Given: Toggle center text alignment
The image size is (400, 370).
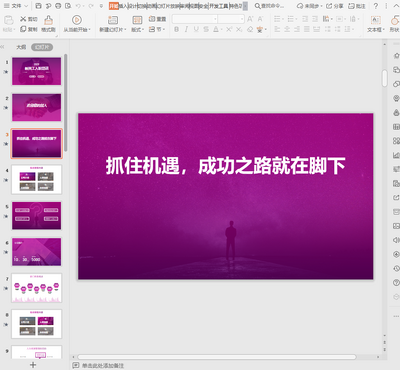Looking at the screenshot, I should [x=287, y=29].
